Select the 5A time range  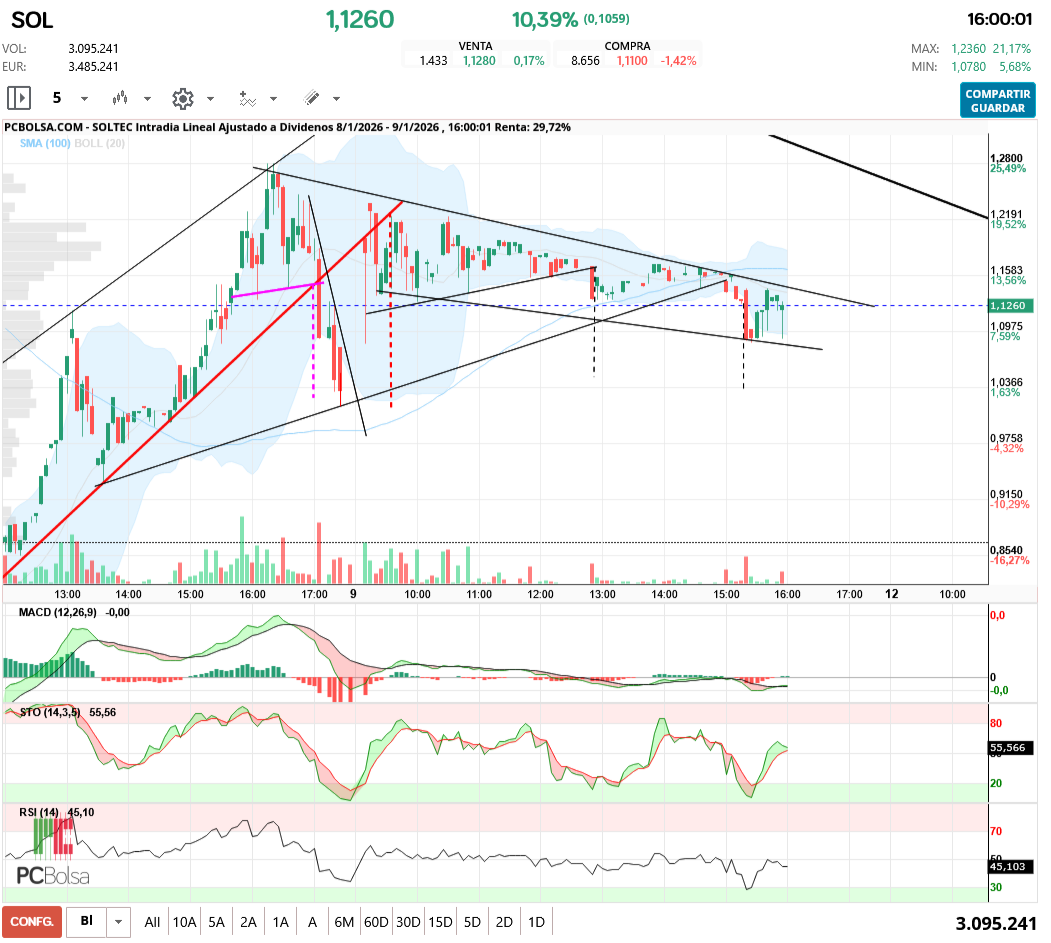tap(217, 922)
